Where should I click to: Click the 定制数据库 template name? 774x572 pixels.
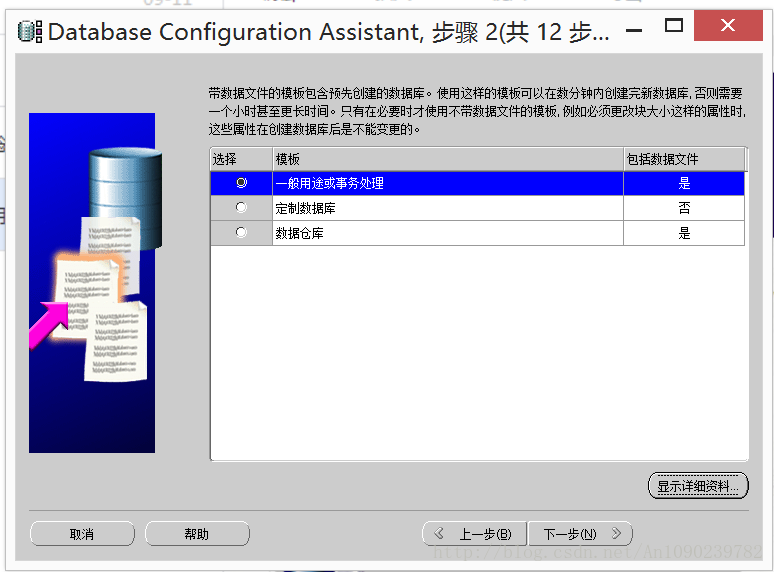point(306,208)
